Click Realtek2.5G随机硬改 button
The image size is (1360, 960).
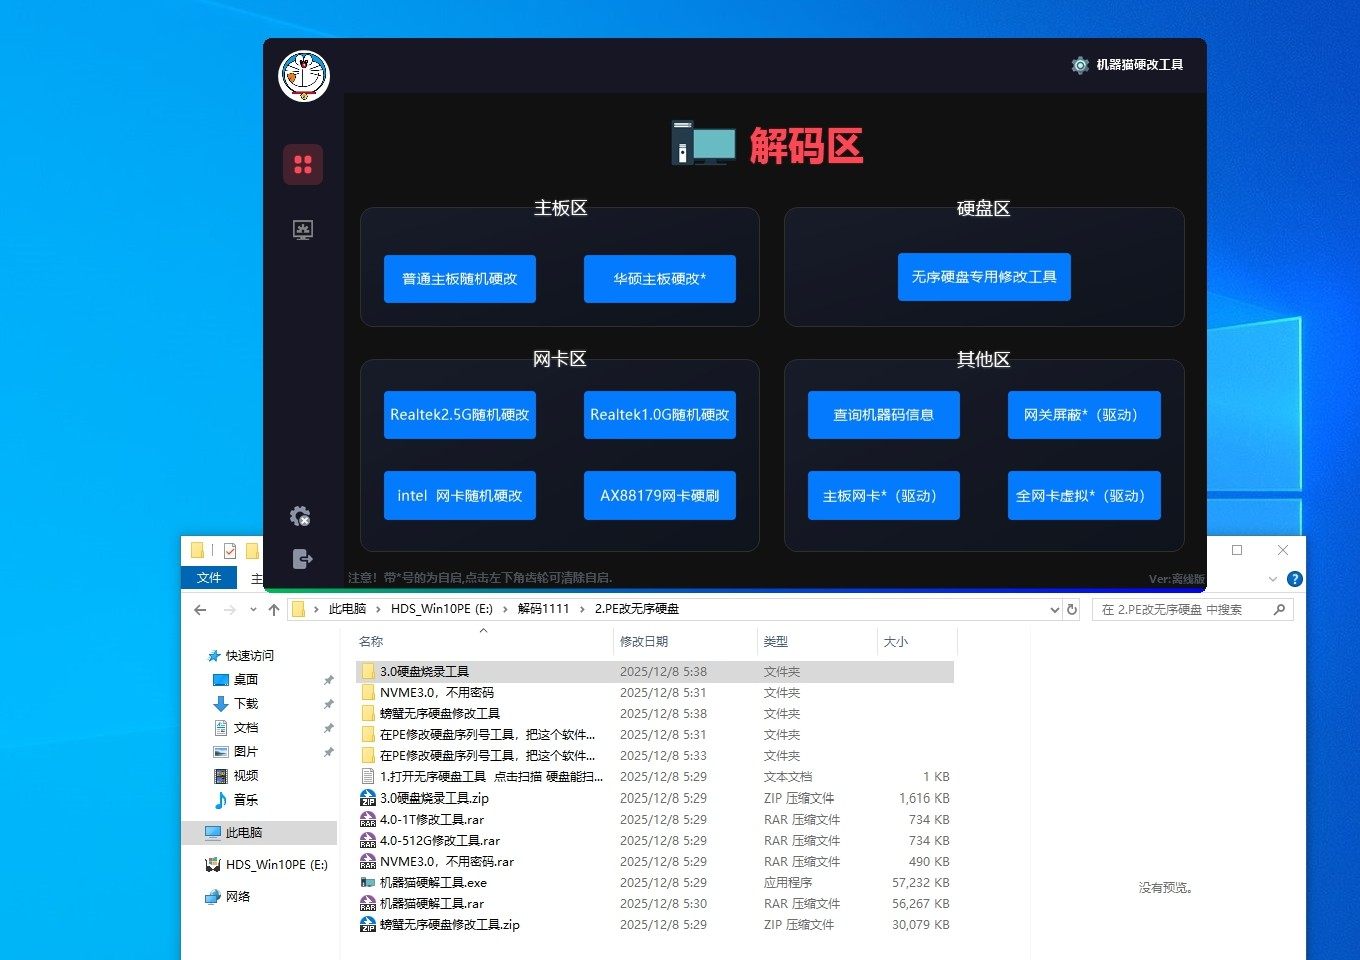coord(460,415)
